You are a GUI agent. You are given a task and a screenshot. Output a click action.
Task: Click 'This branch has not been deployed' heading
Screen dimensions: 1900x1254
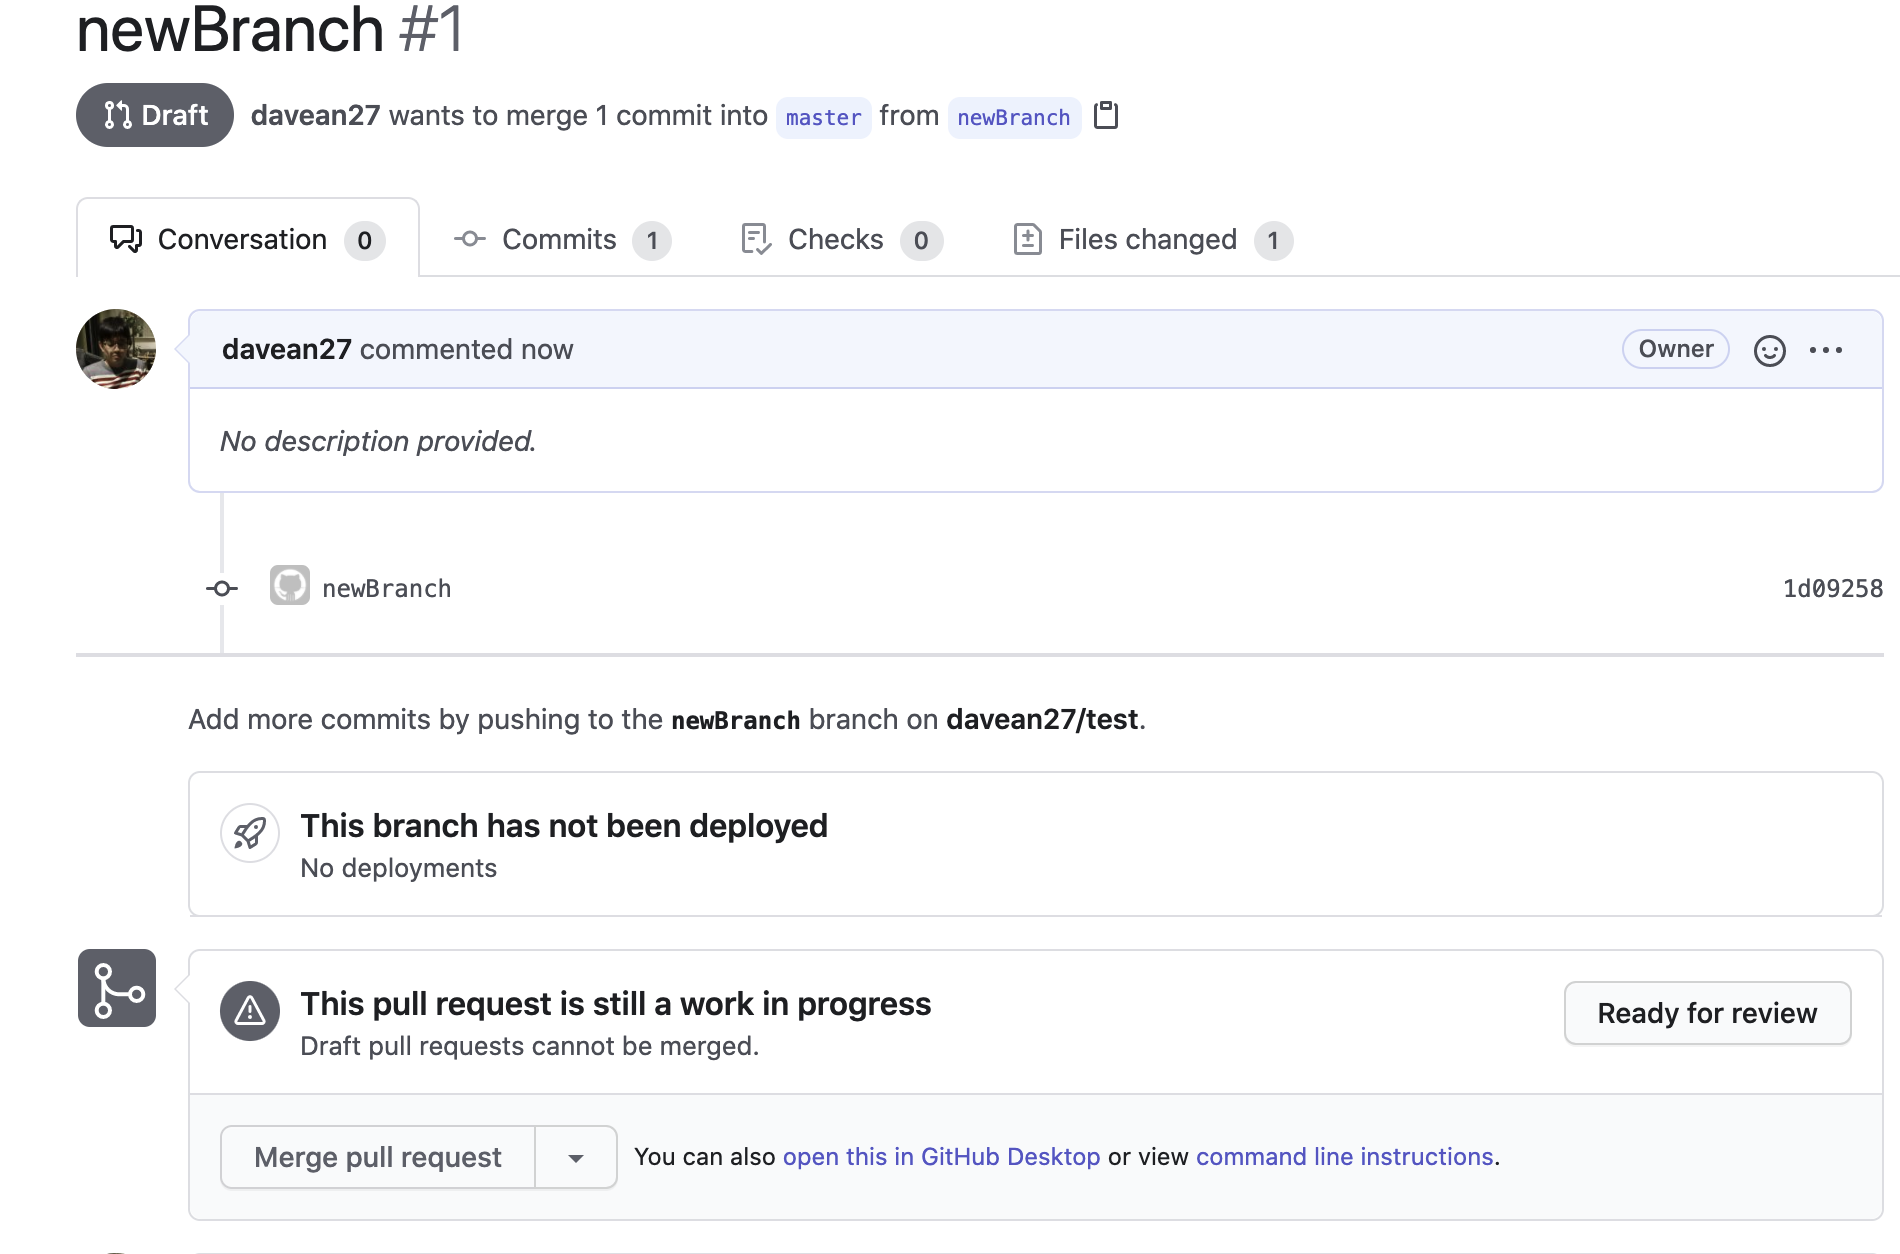click(x=564, y=826)
